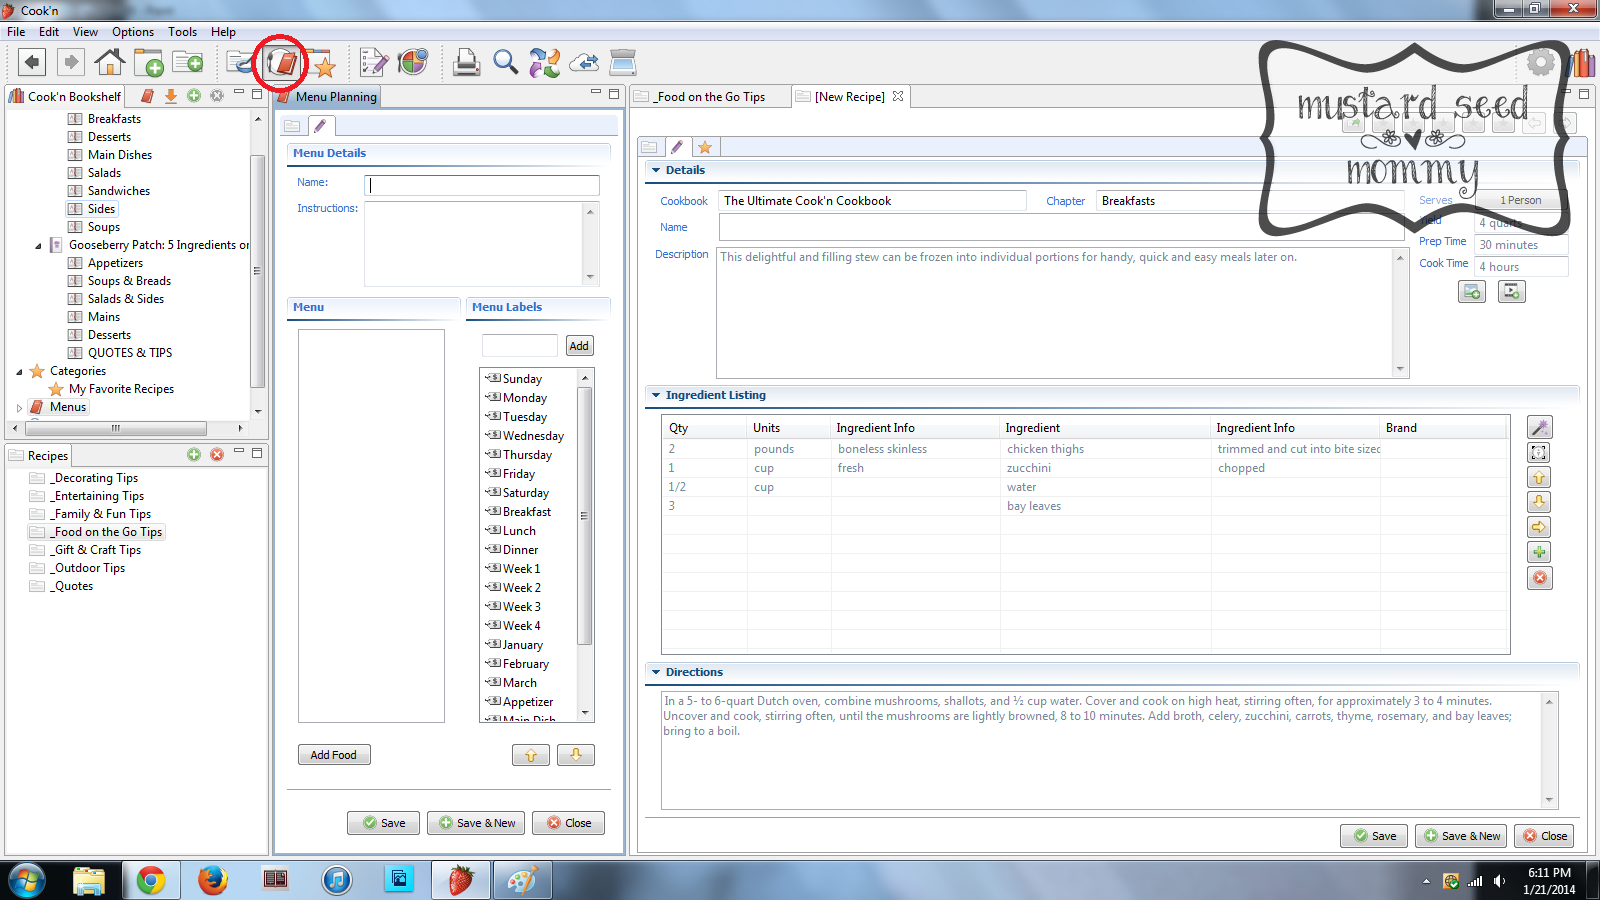This screenshot has width=1600, height=900.
Task: Select the Wednesday menu label
Action: point(533,436)
